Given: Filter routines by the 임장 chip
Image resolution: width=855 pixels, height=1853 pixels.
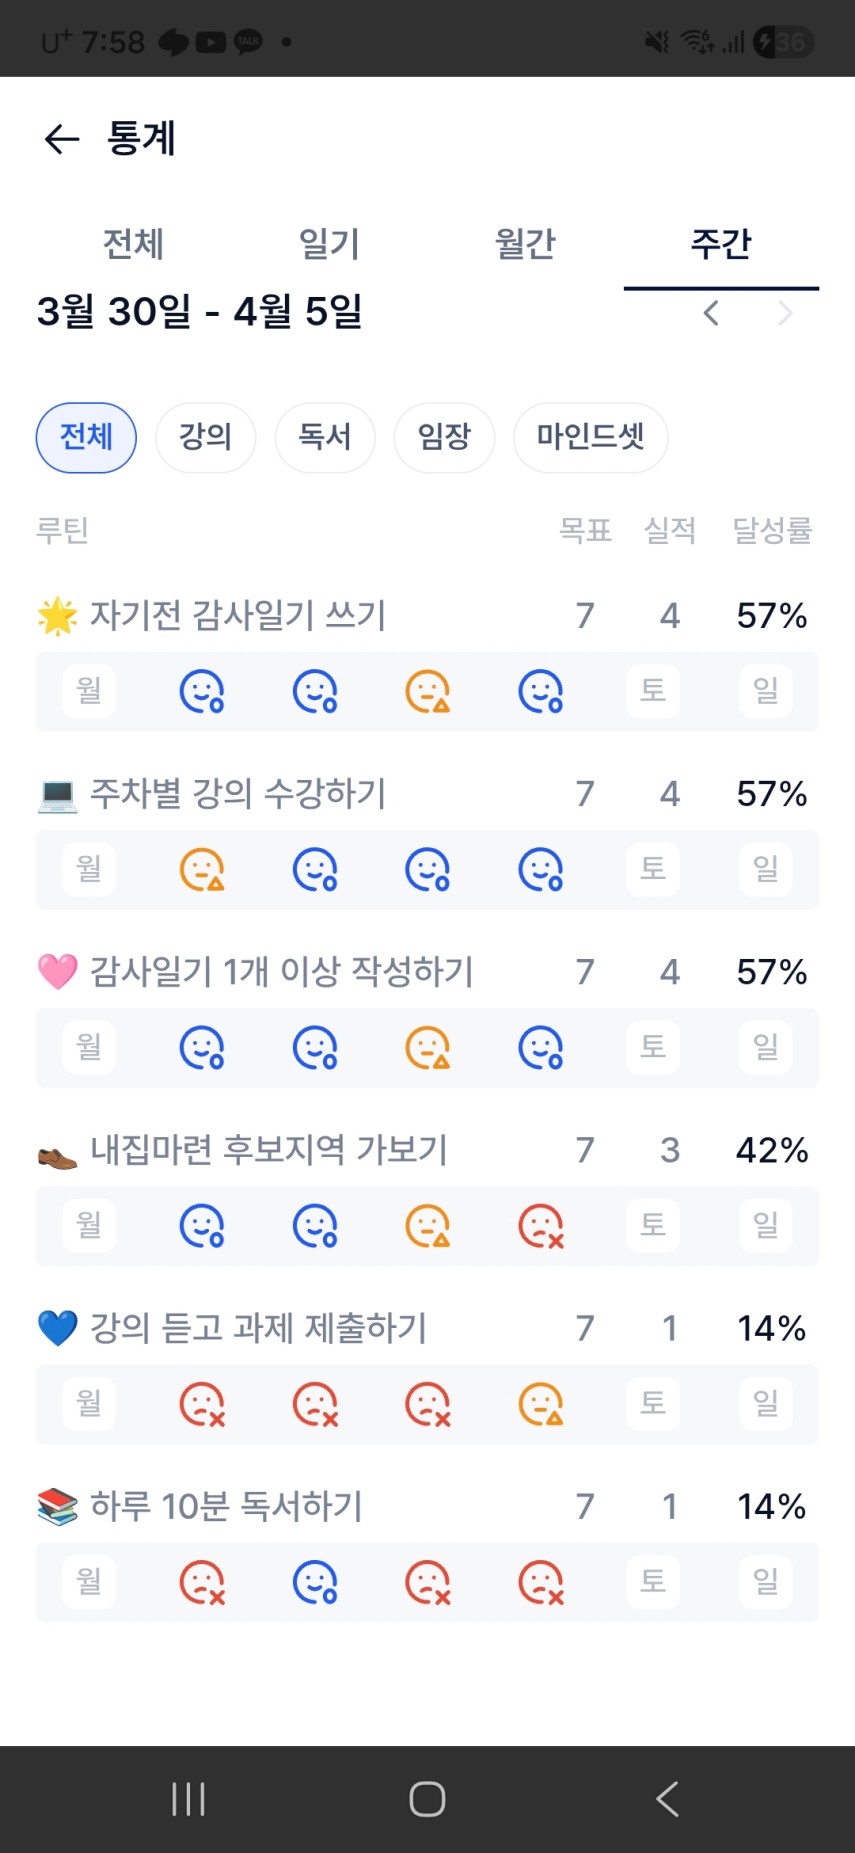Looking at the screenshot, I should [x=444, y=437].
